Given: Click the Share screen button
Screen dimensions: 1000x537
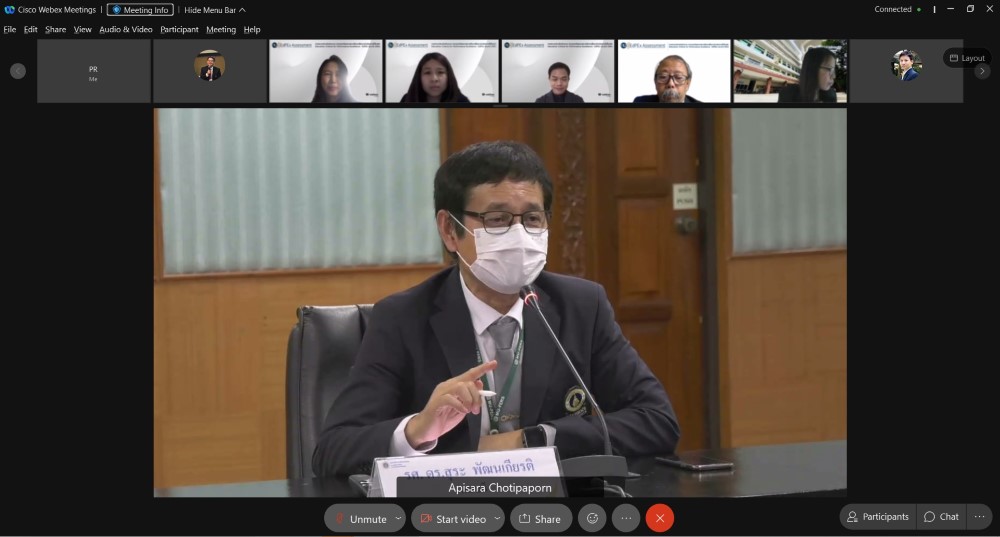Looking at the screenshot, I should (x=540, y=519).
